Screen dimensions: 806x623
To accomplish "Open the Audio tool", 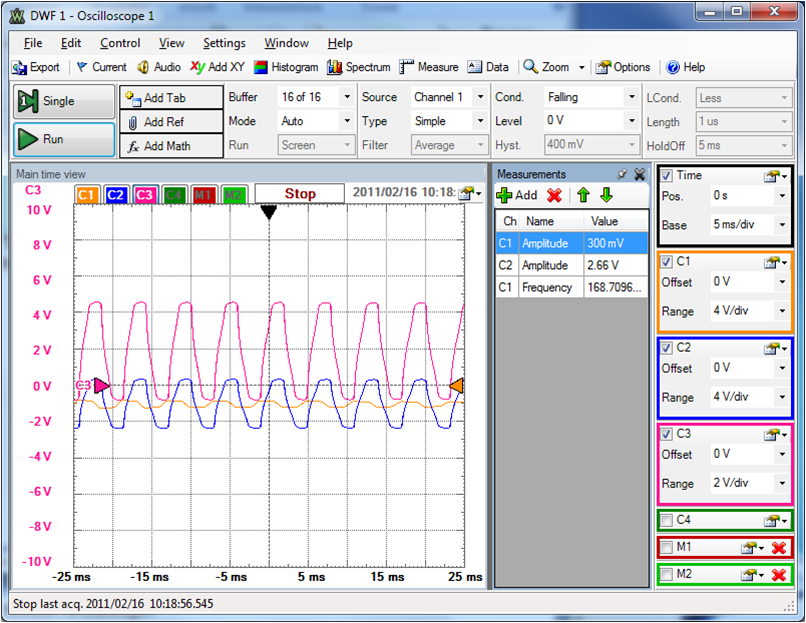I will [x=159, y=67].
